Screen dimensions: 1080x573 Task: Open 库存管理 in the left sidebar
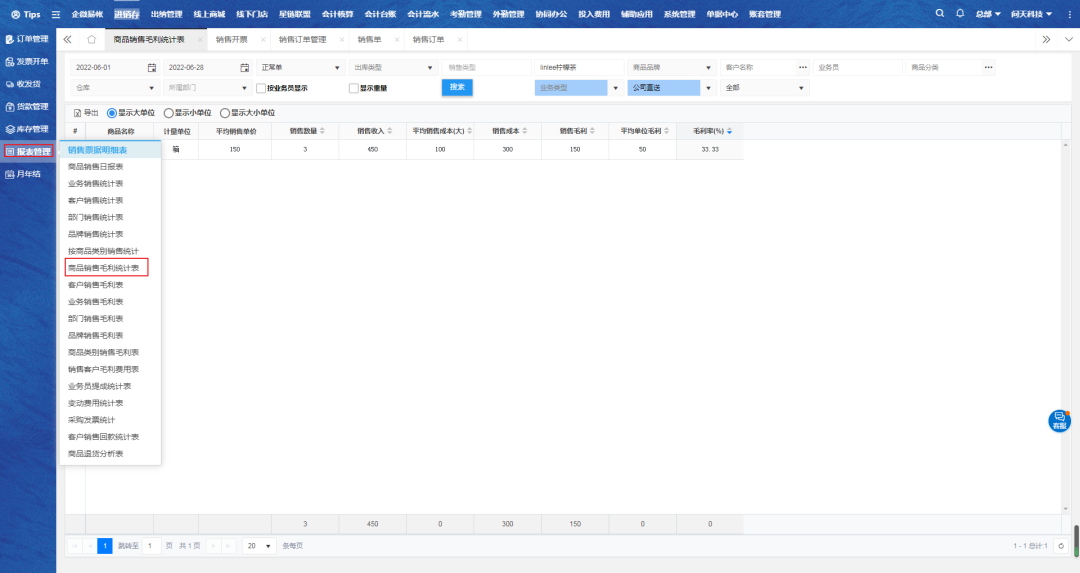27,129
